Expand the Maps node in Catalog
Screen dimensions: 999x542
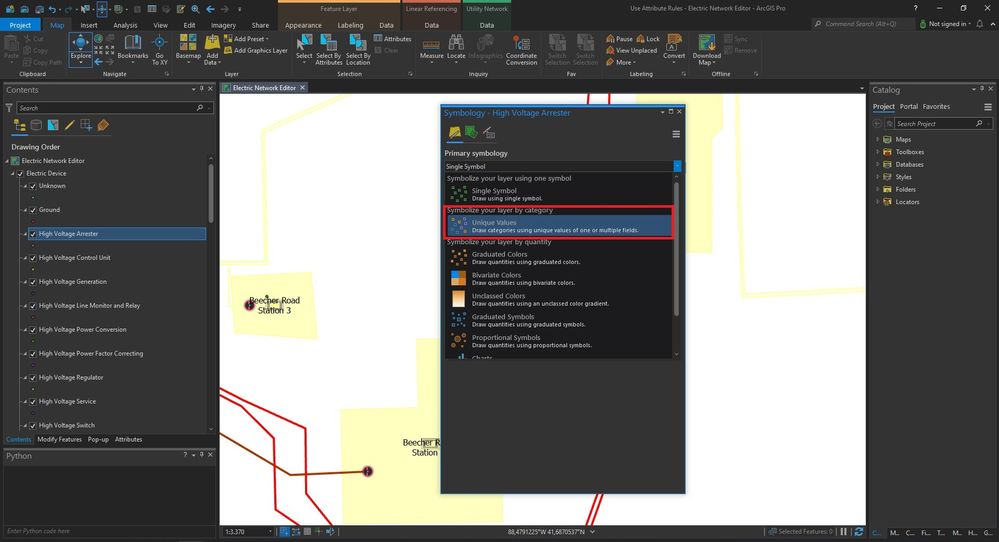point(877,139)
